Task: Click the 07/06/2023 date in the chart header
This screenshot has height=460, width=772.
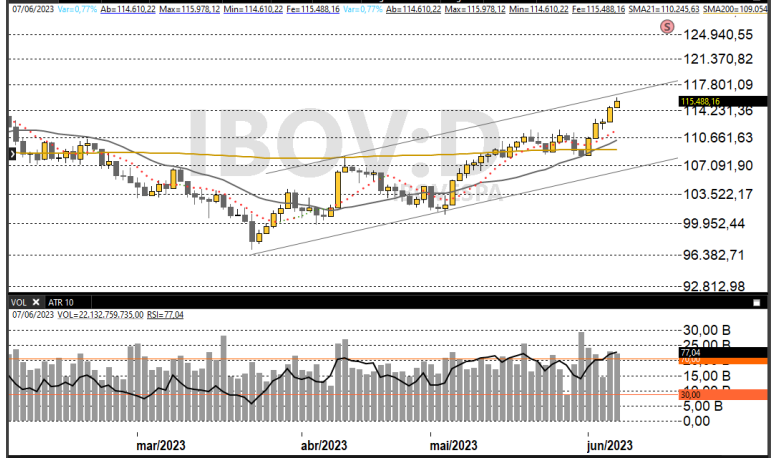Action: 33,9
